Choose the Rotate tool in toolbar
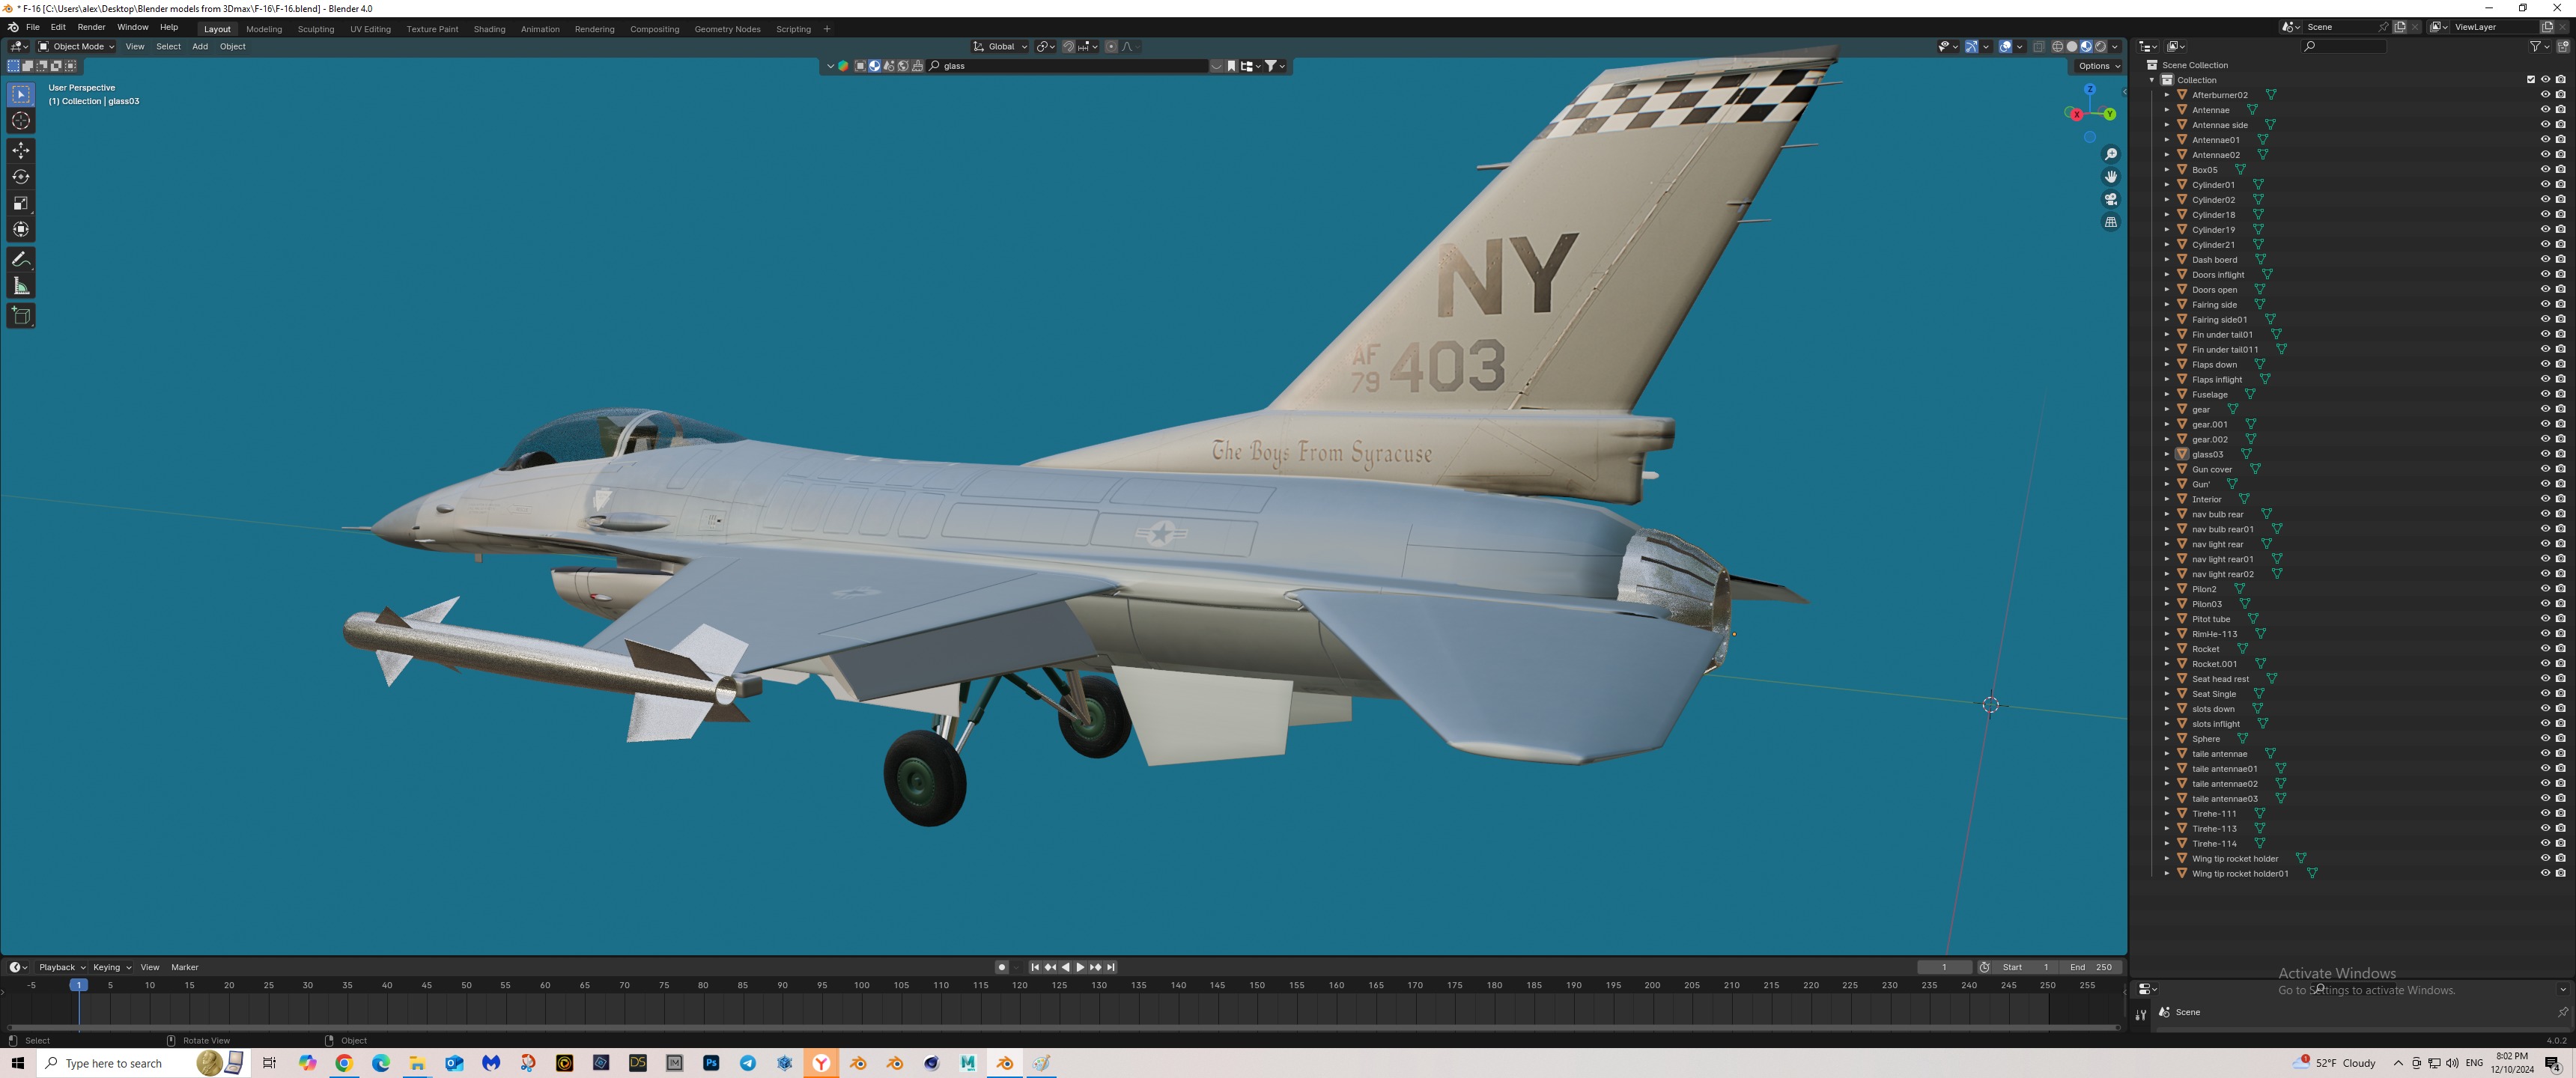Viewport: 2576px width, 1078px height. coord(21,177)
